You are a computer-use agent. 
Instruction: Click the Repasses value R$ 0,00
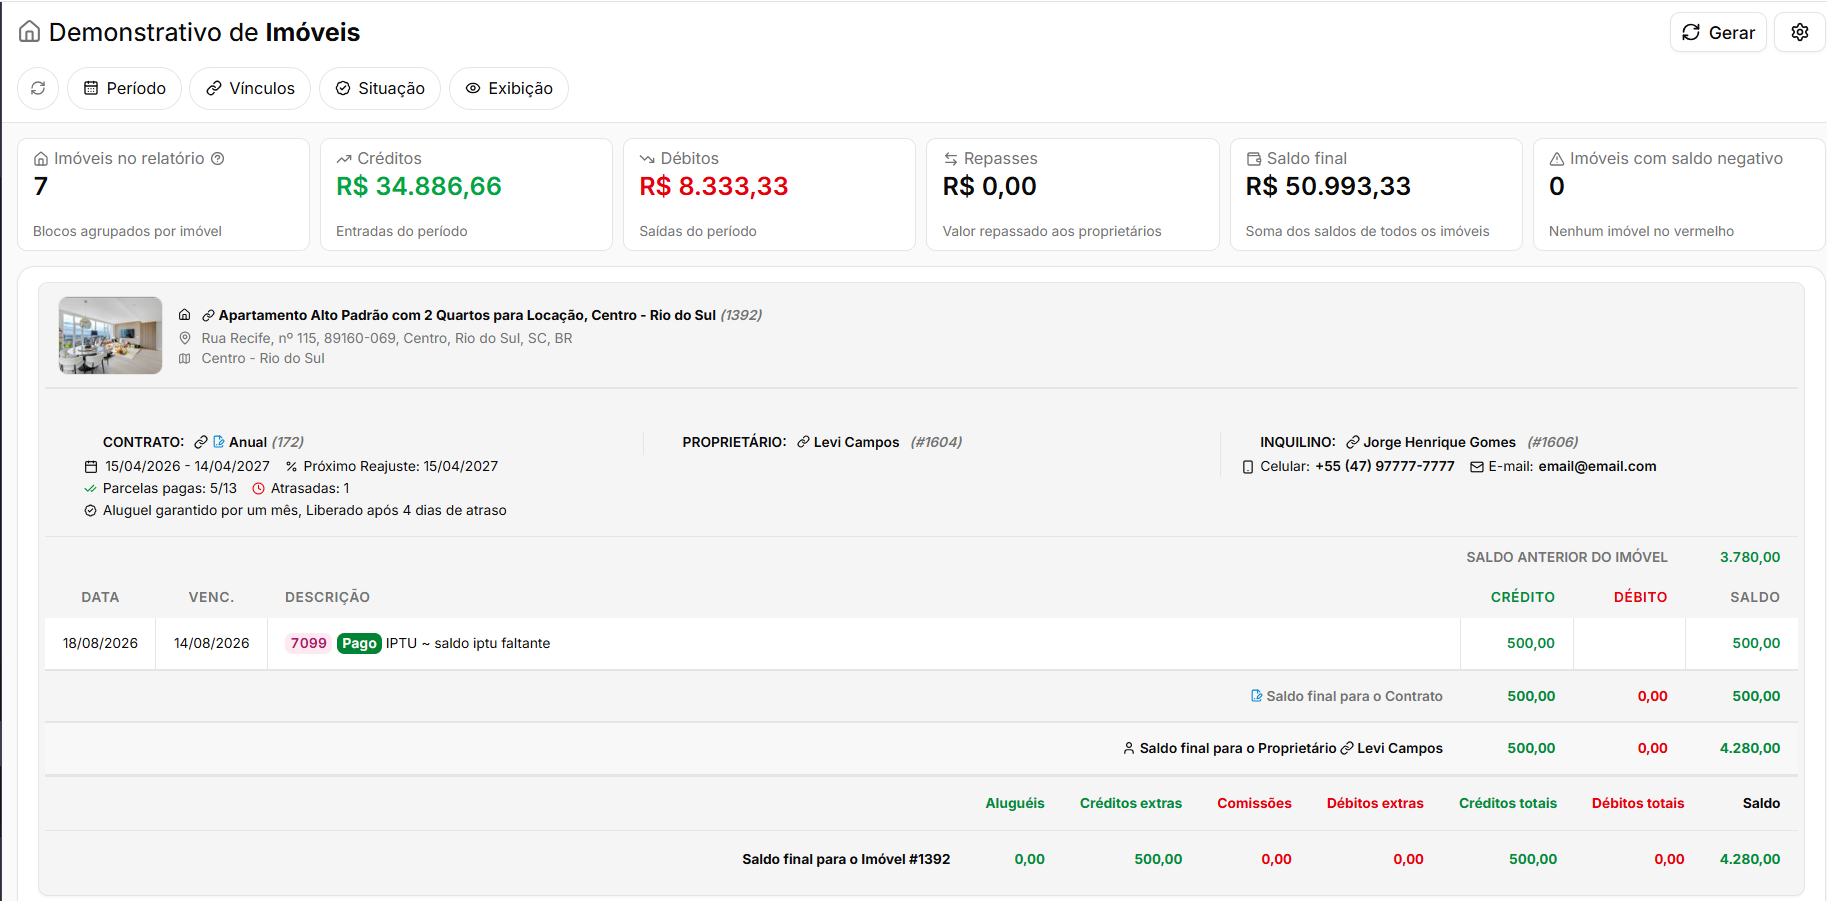tap(989, 187)
